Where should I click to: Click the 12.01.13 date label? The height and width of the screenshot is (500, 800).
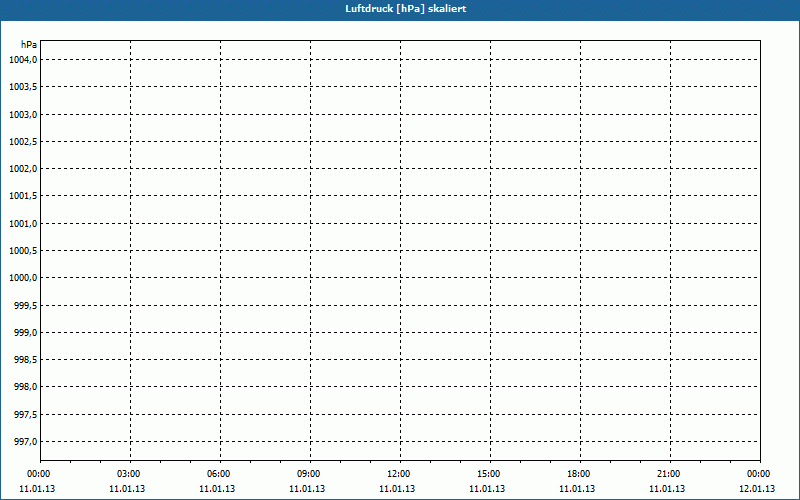tap(757, 489)
